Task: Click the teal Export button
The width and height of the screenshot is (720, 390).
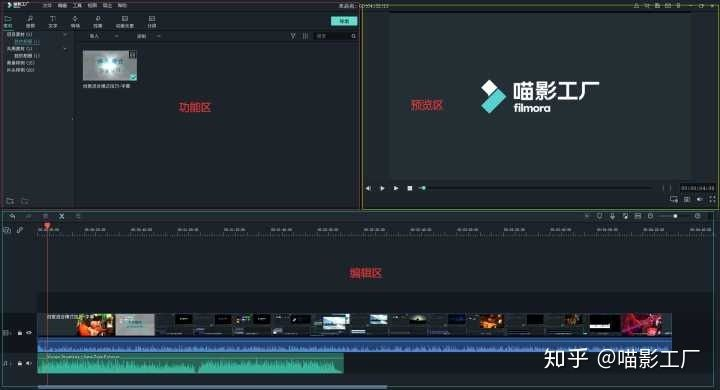Action: click(x=344, y=21)
